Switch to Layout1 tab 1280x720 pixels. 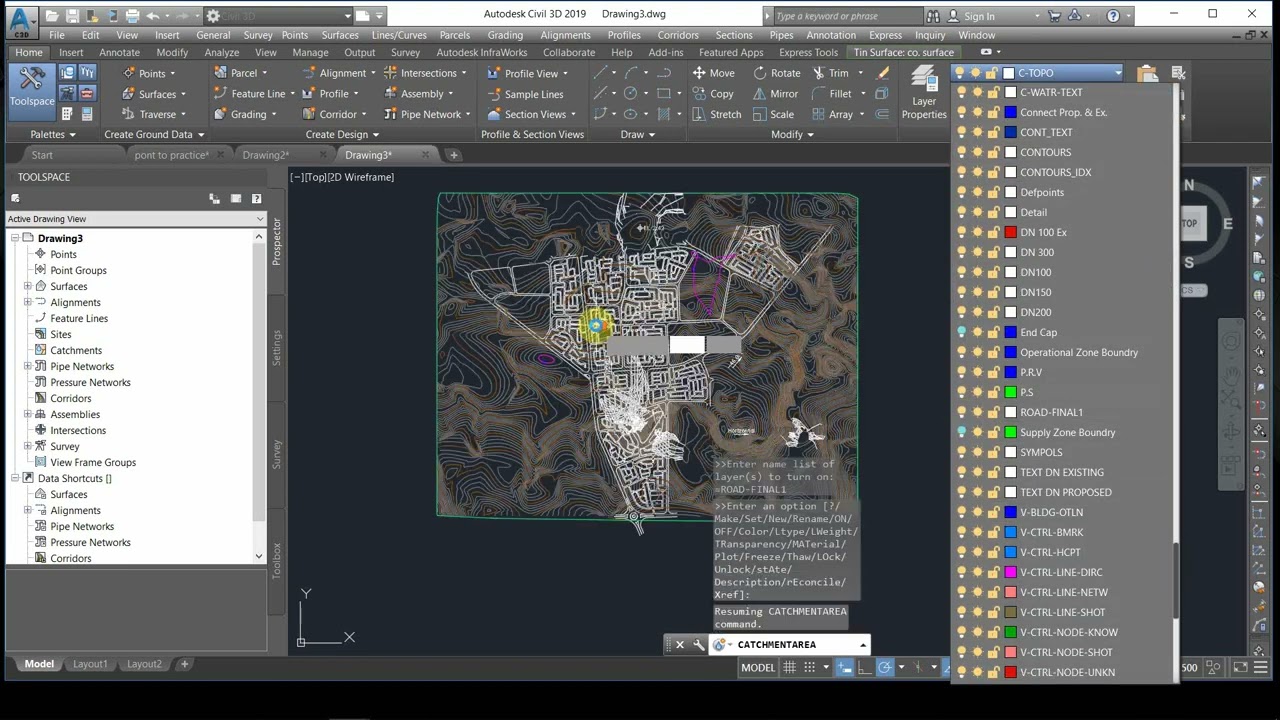pyautogui.click(x=90, y=664)
